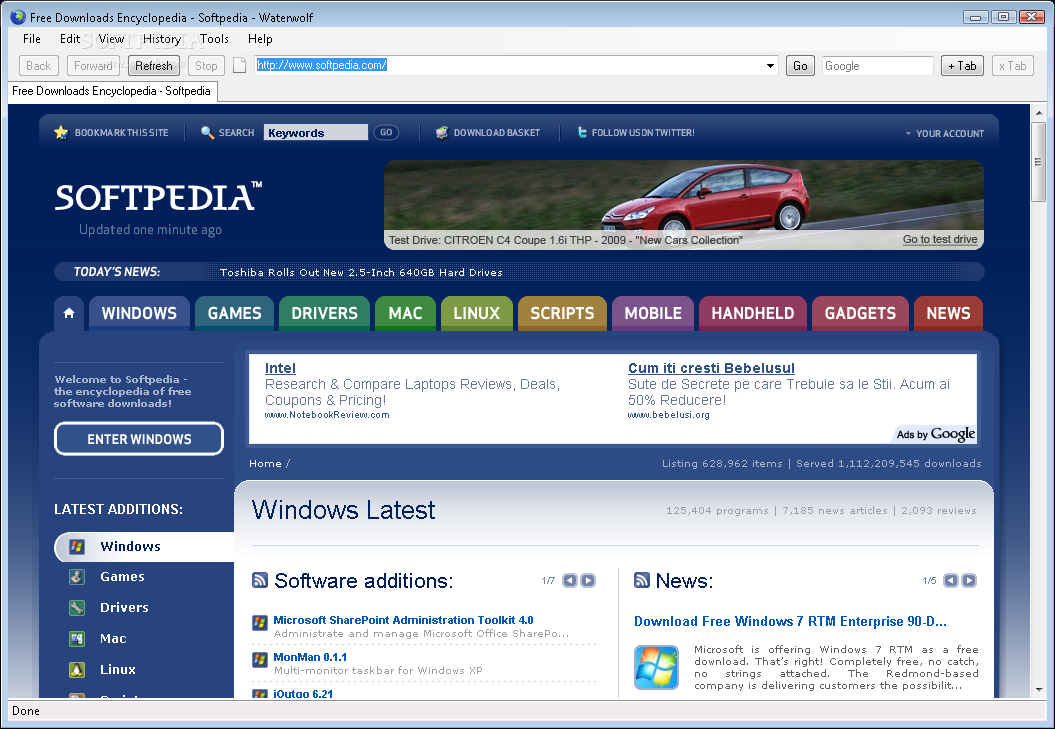Screen dimensions: 1055x729
Task: Open the GAMES category tab
Action: tap(234, 313)
